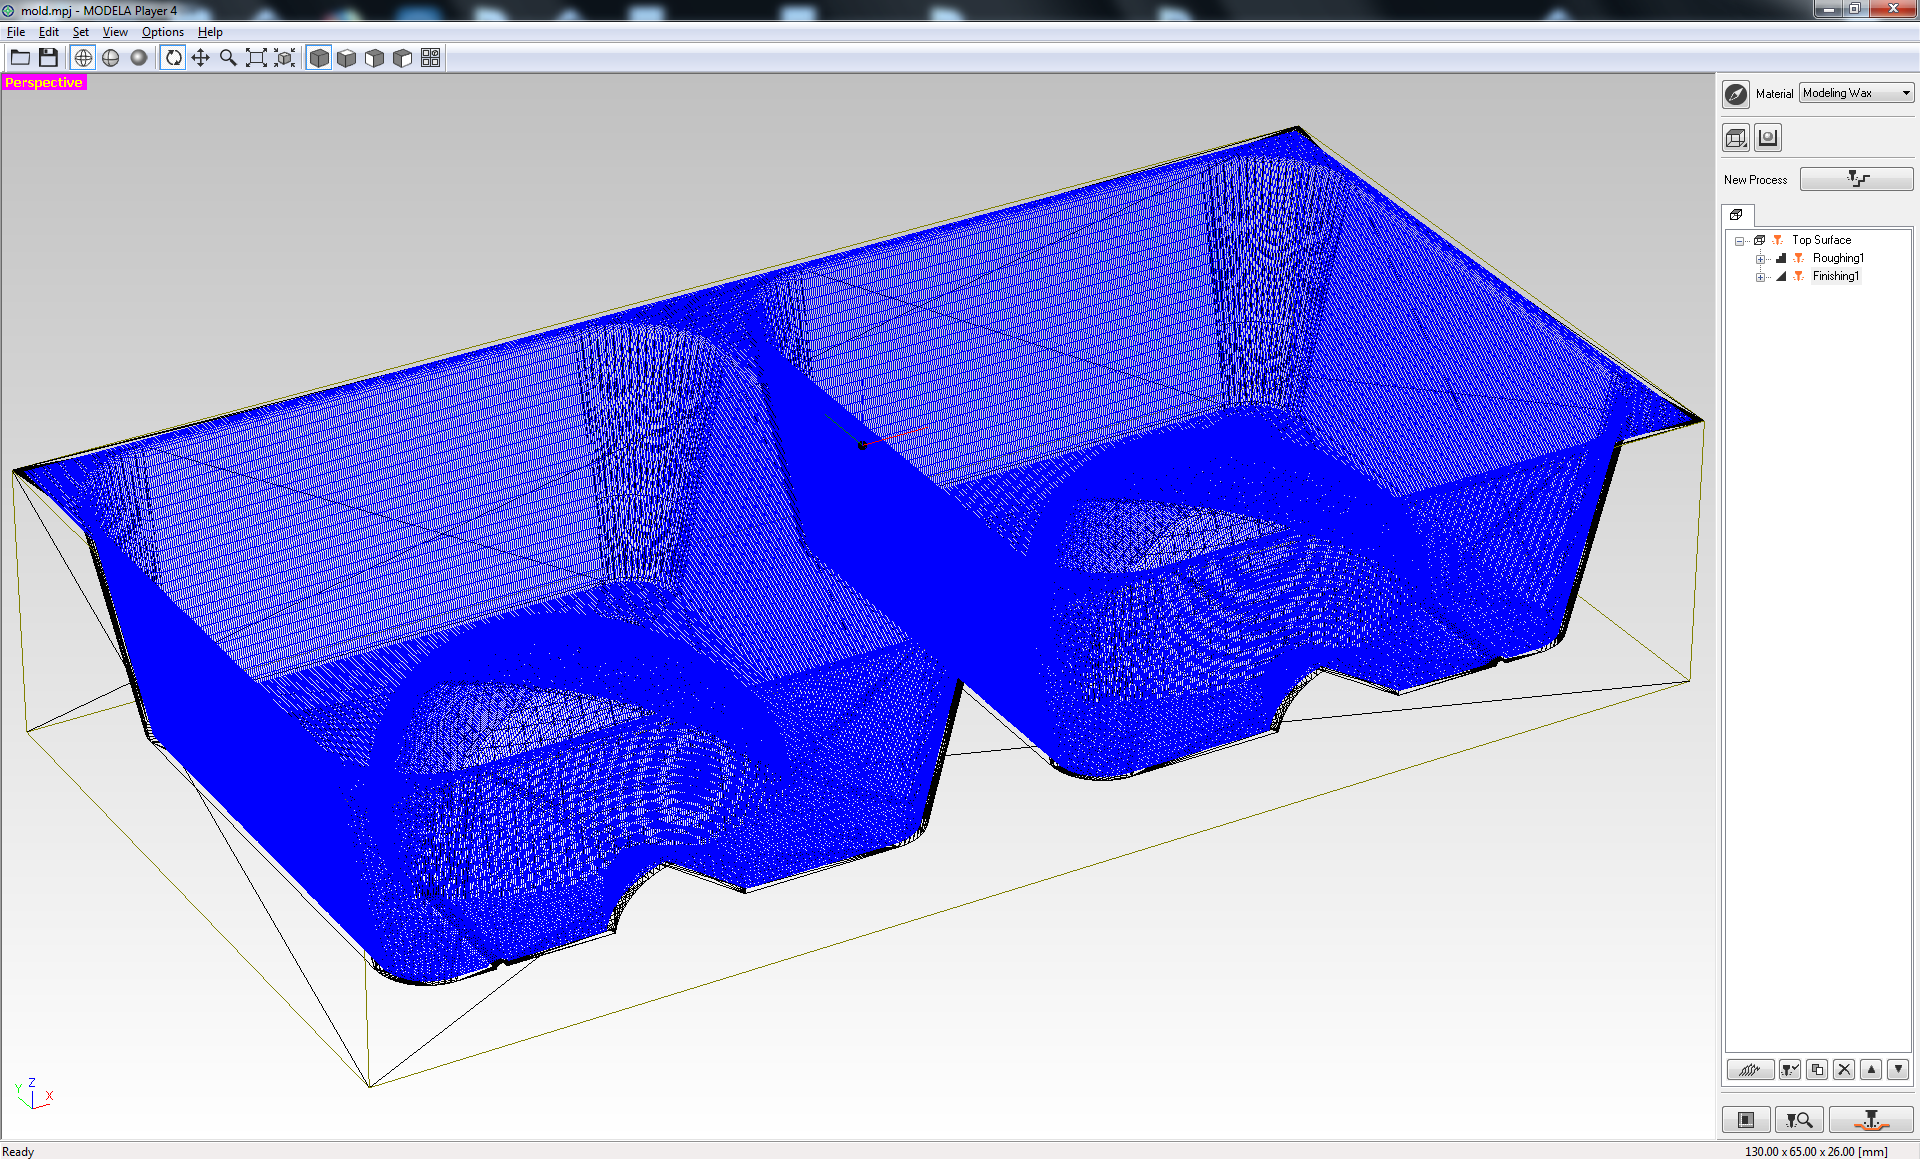Open the Options menu
Image resolution: width=1920 pixels, height=1160 pixels.
pyautogui.click(x=162, y=32)
